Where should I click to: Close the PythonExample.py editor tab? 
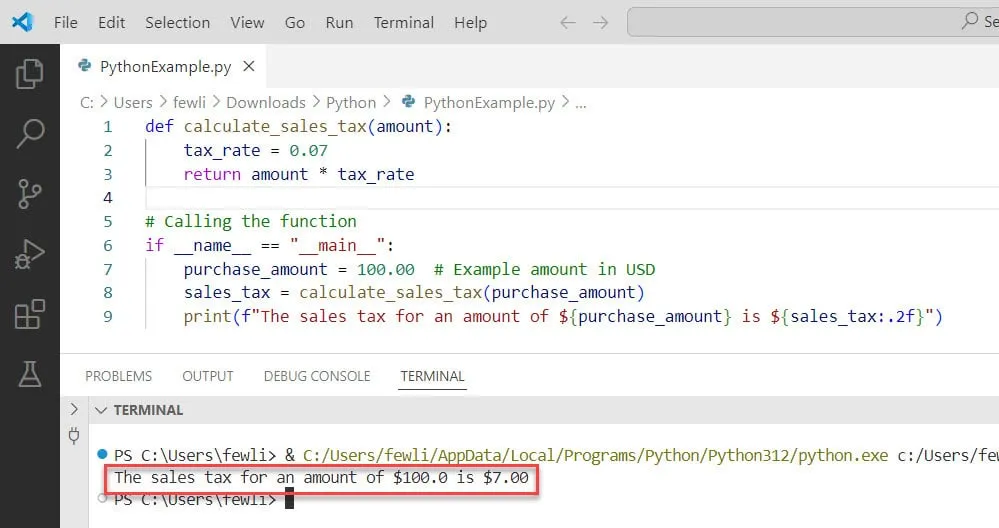click(x=249, y=67)
